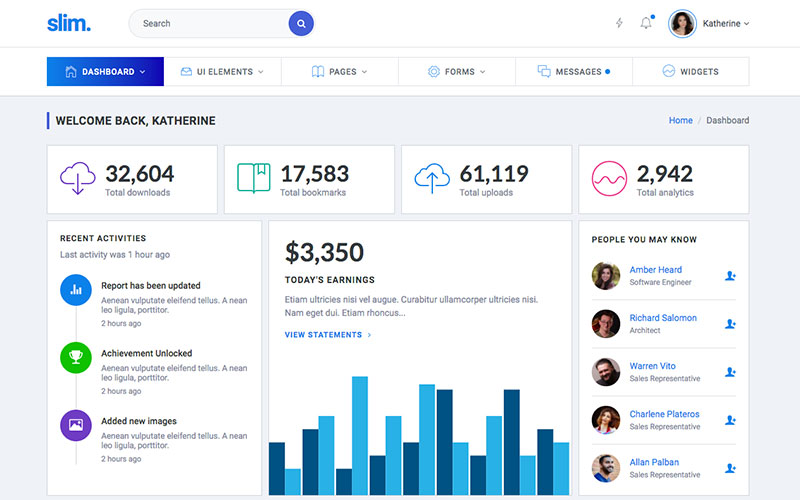Open the View Statements link

coord(328,335)
